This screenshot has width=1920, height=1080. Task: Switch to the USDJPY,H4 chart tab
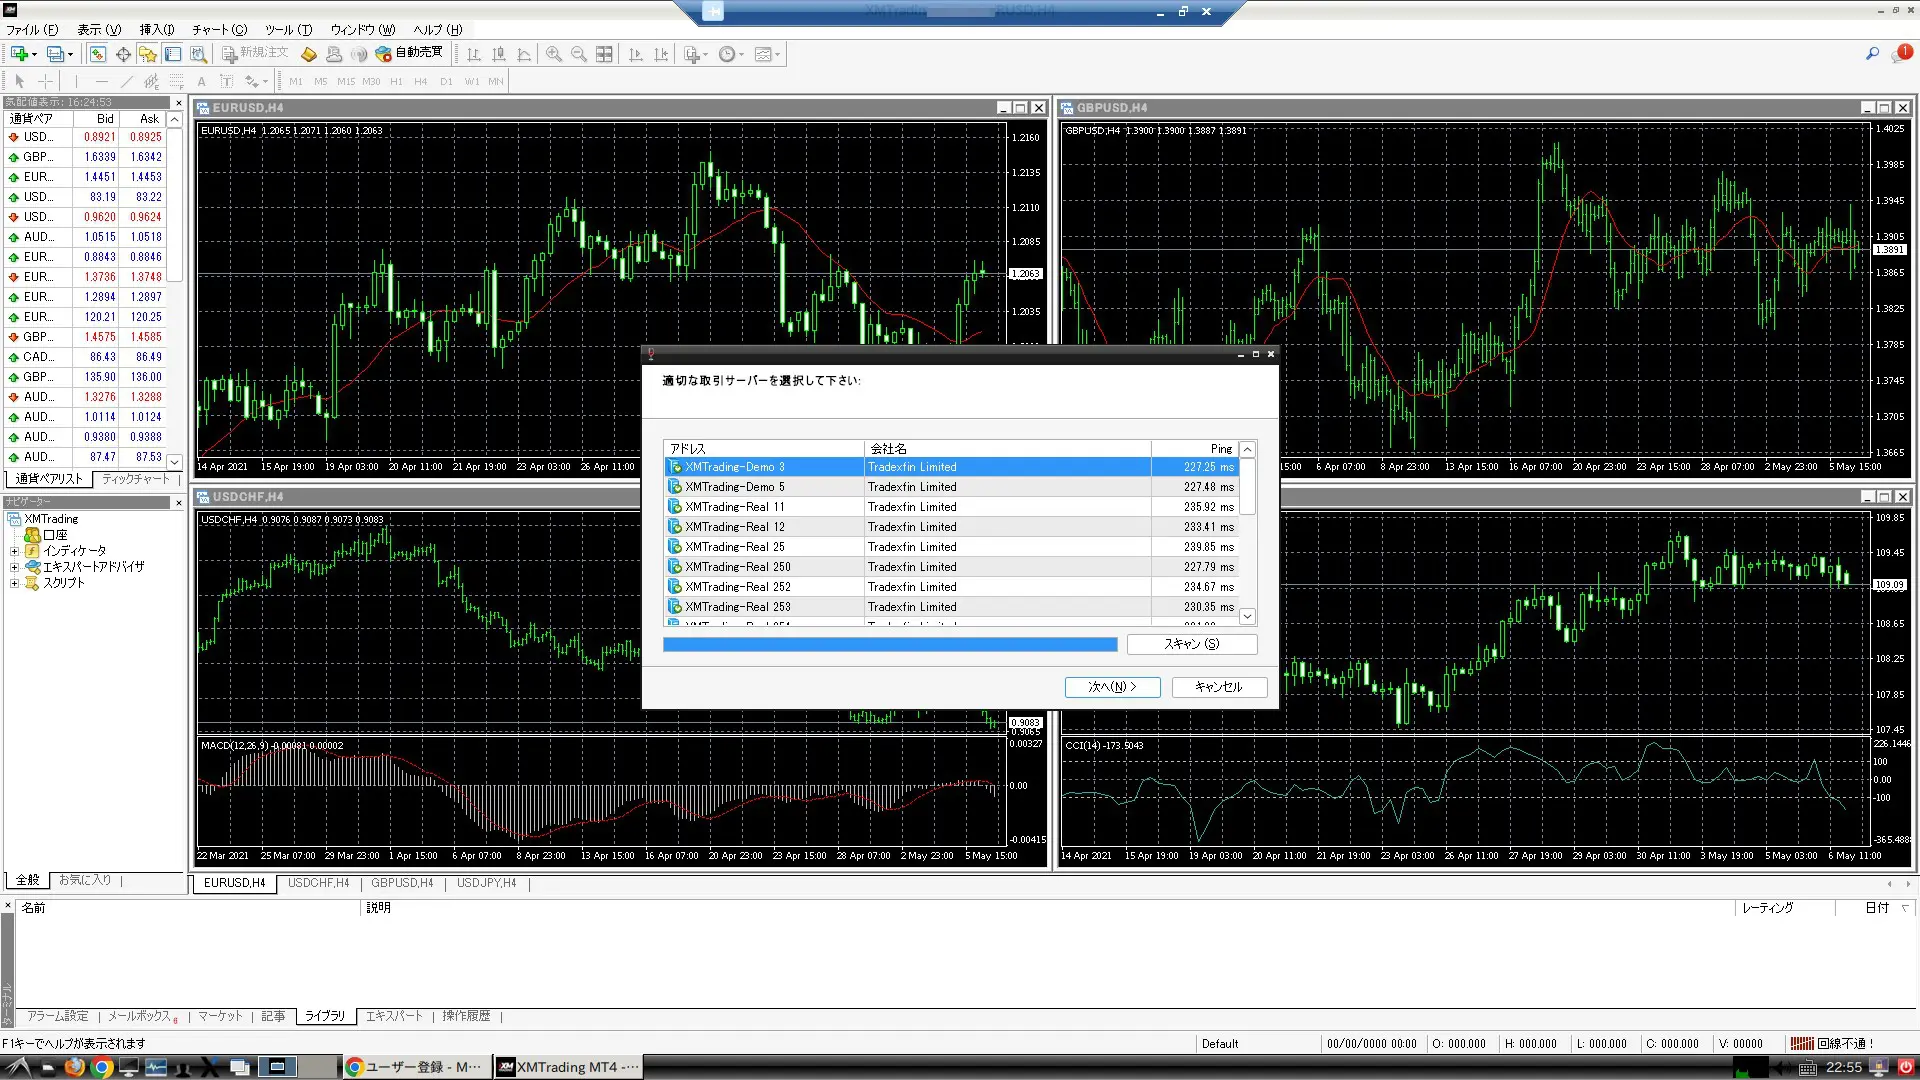coord(486,883)
